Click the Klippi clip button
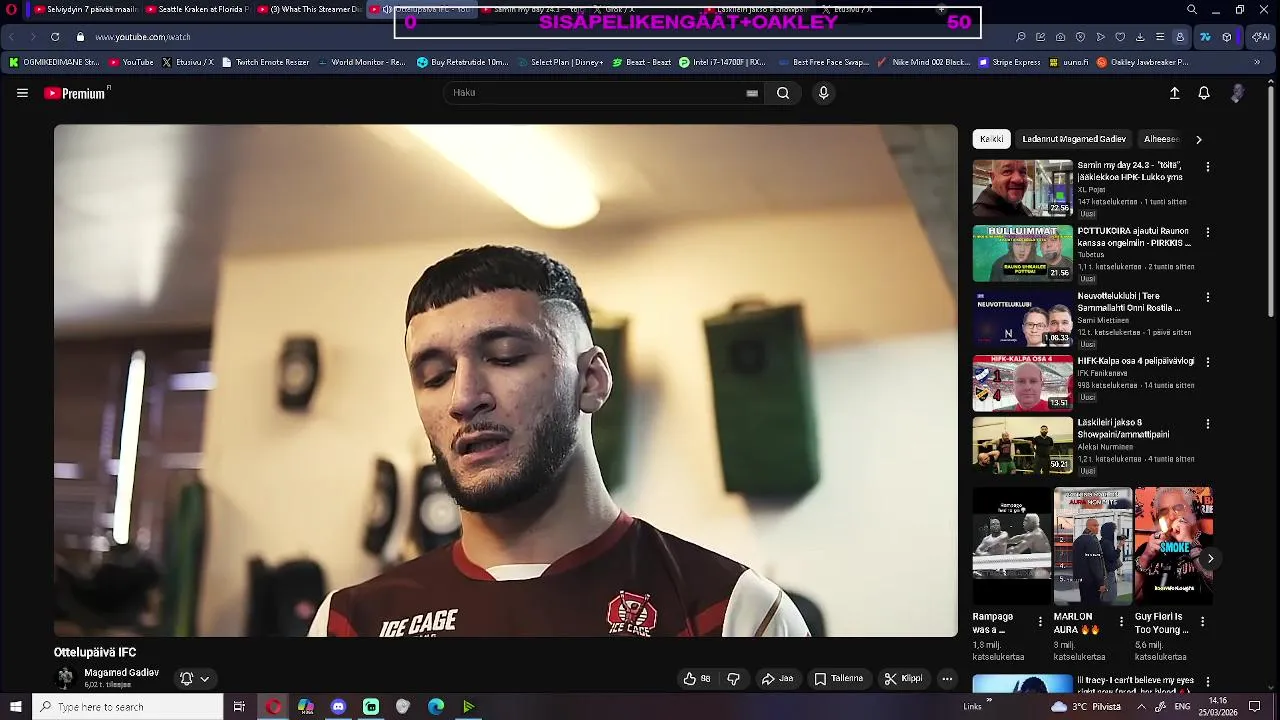The height and width of the screenshot is (720, 1280). click(903, 679)
